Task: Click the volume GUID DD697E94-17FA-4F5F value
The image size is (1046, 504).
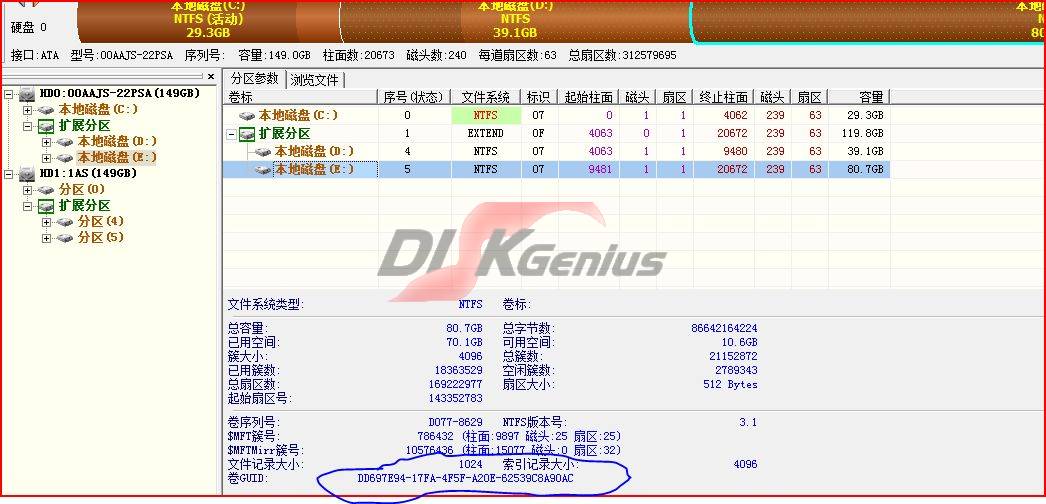Action: point(466,479)
